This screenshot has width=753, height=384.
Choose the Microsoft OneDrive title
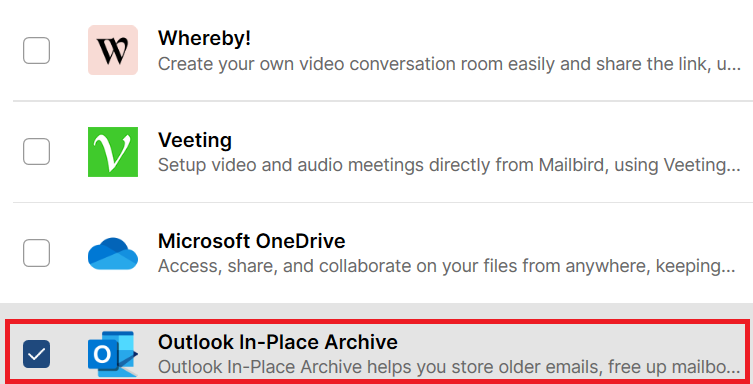click(252, 241)
